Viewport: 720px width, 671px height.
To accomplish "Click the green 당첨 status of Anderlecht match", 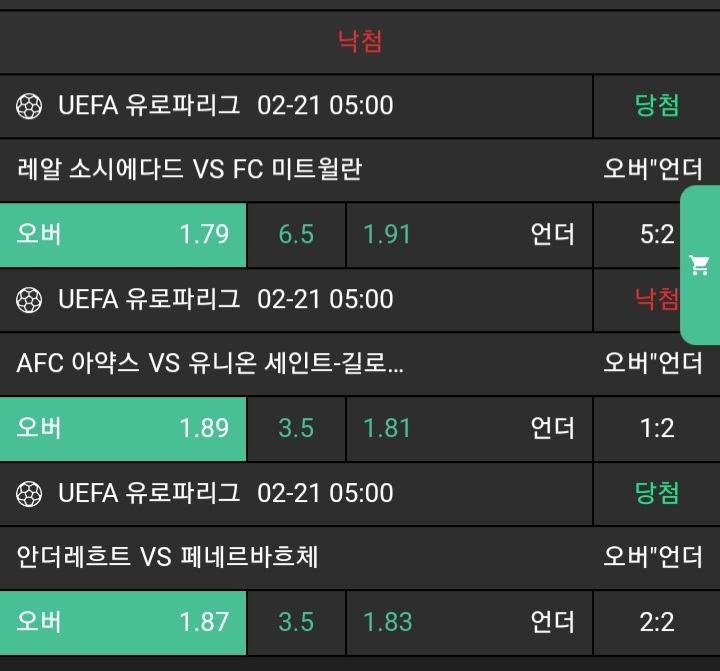I will point(657,493).
